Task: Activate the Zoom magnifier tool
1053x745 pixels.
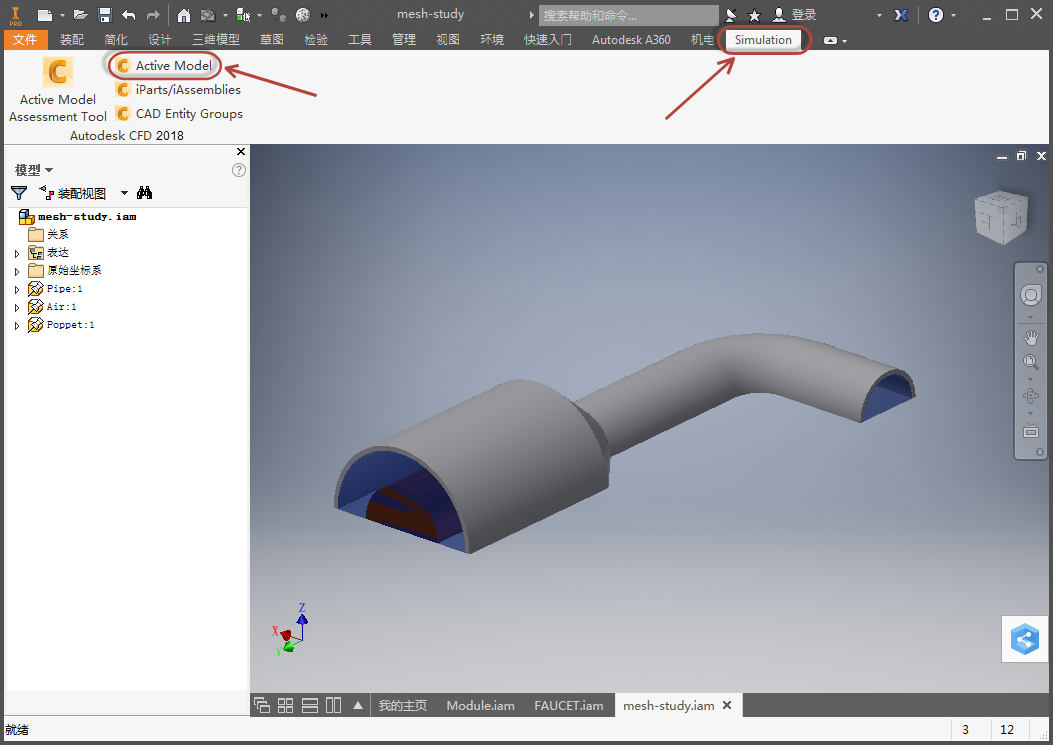Action: [x=1030, y=362]
